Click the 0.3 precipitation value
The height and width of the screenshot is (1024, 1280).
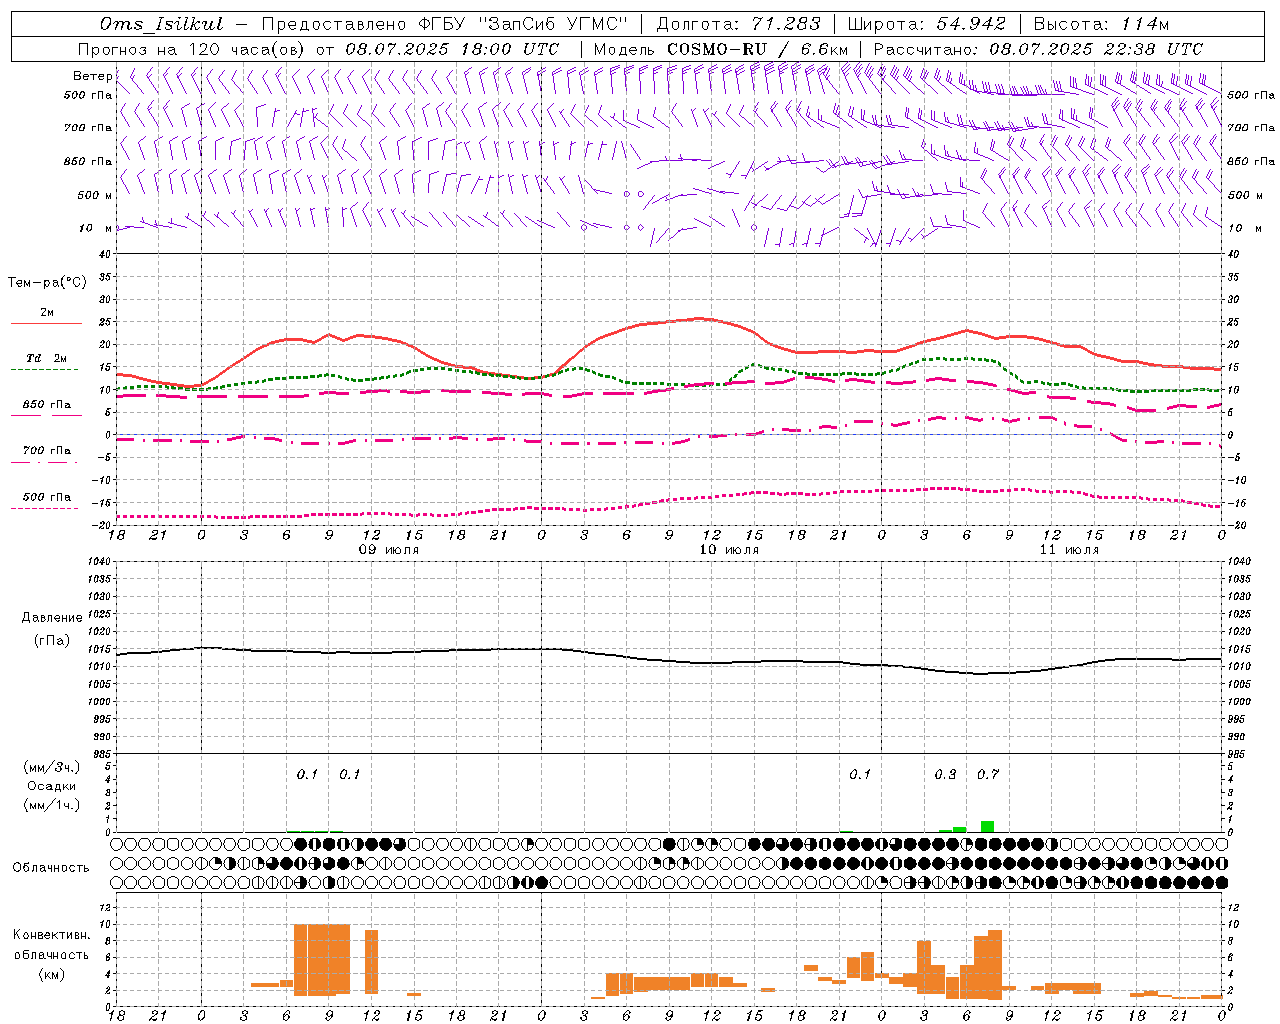945,775
